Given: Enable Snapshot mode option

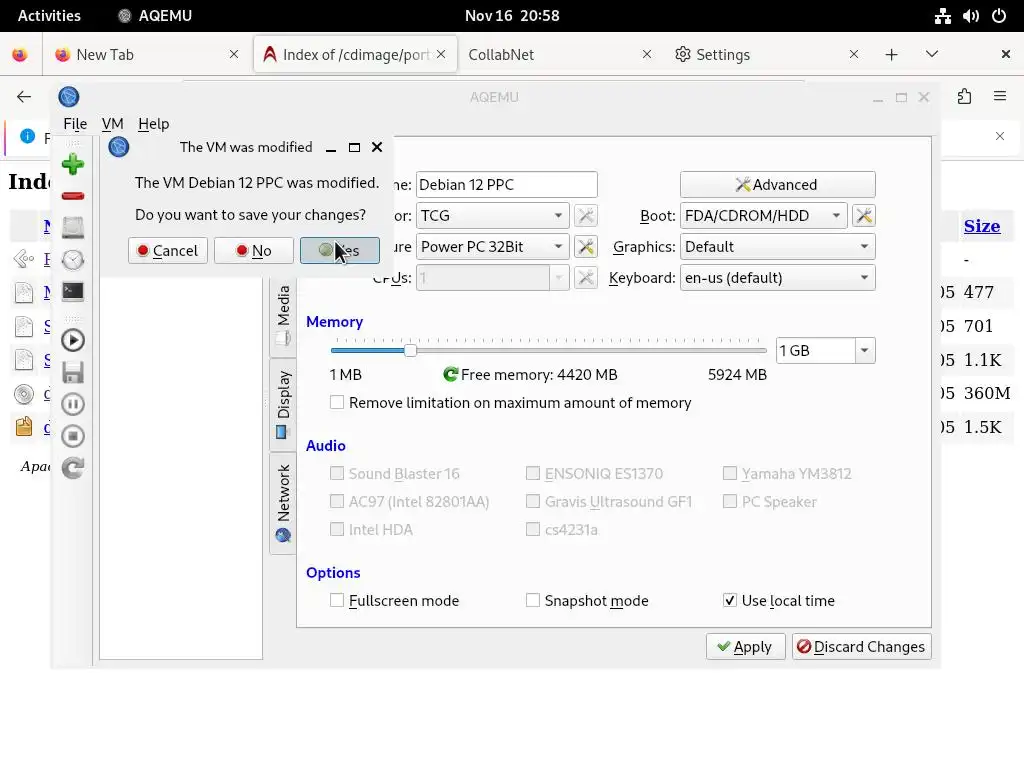Looking at the screenshot, I should click(533, 600).
